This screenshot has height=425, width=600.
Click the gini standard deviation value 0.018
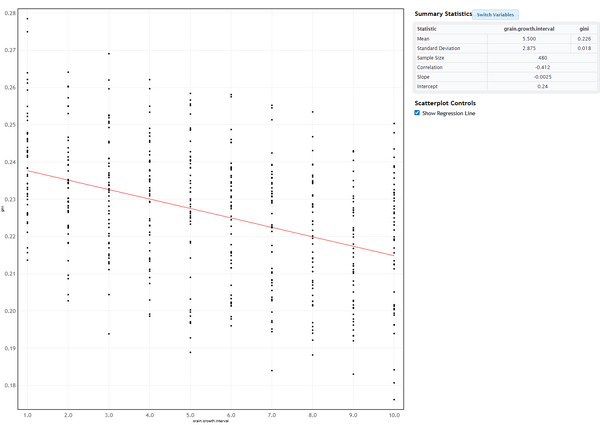pyautogui.click(x=584, y=48)
